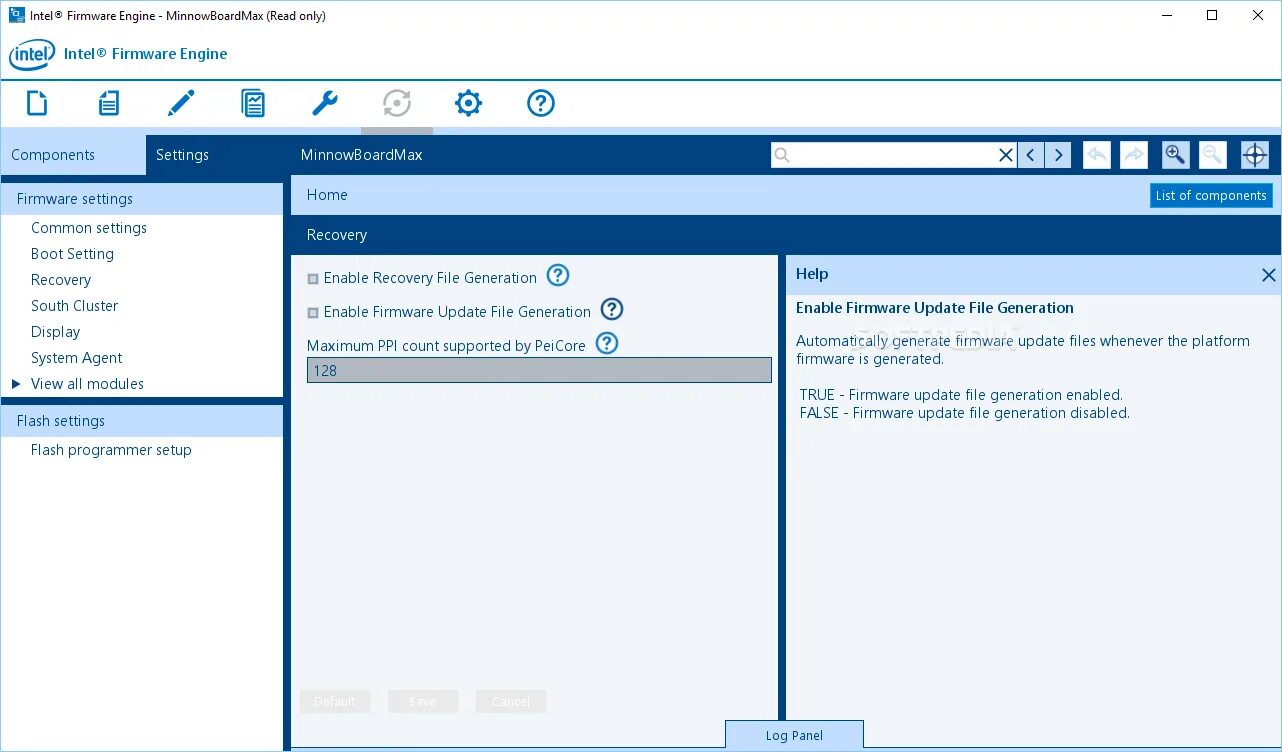Click the Undo arrow icon
1282x752 pixels.
[1097, 155]
